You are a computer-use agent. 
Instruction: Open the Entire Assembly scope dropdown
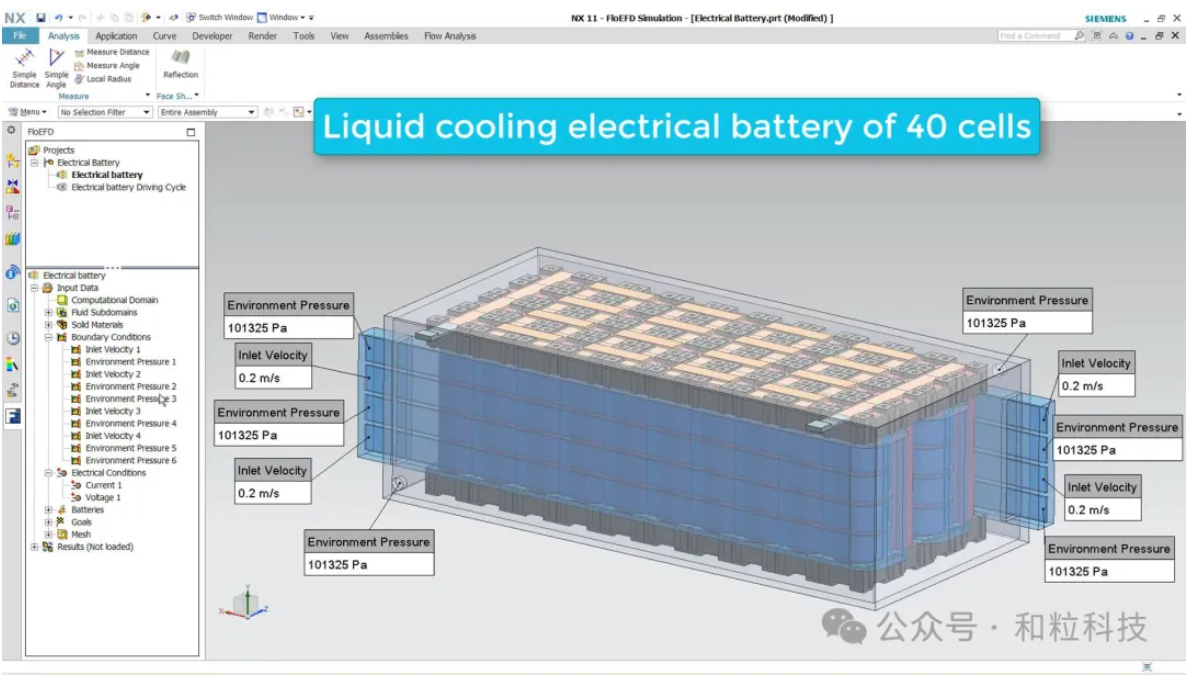[x=207, y=113]
